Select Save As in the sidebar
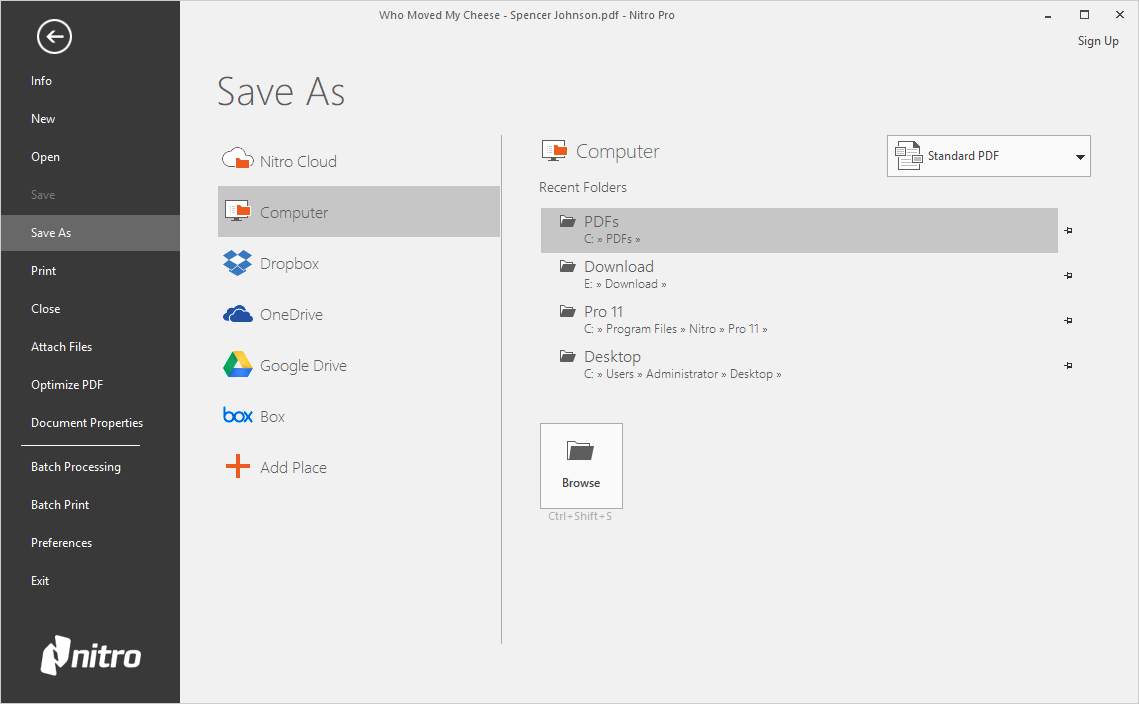Screen dimensions: 1139x704 pos(90,232)
